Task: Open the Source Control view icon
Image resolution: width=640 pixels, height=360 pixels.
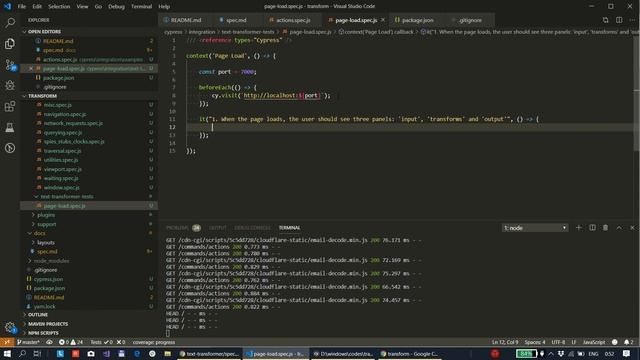Action: coord(10,65)
